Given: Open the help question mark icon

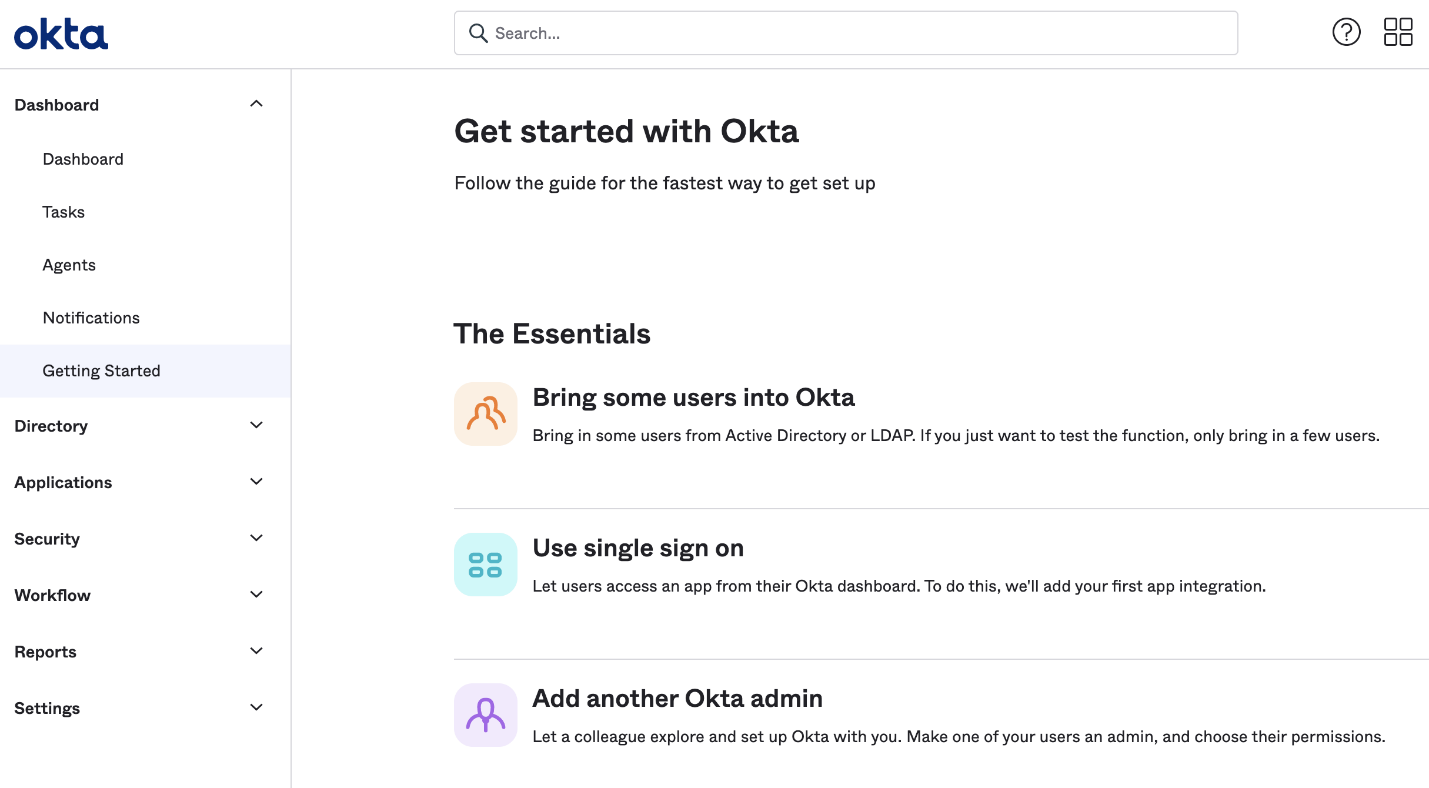Looking at the screenshot, I should tap(1346, 33).
